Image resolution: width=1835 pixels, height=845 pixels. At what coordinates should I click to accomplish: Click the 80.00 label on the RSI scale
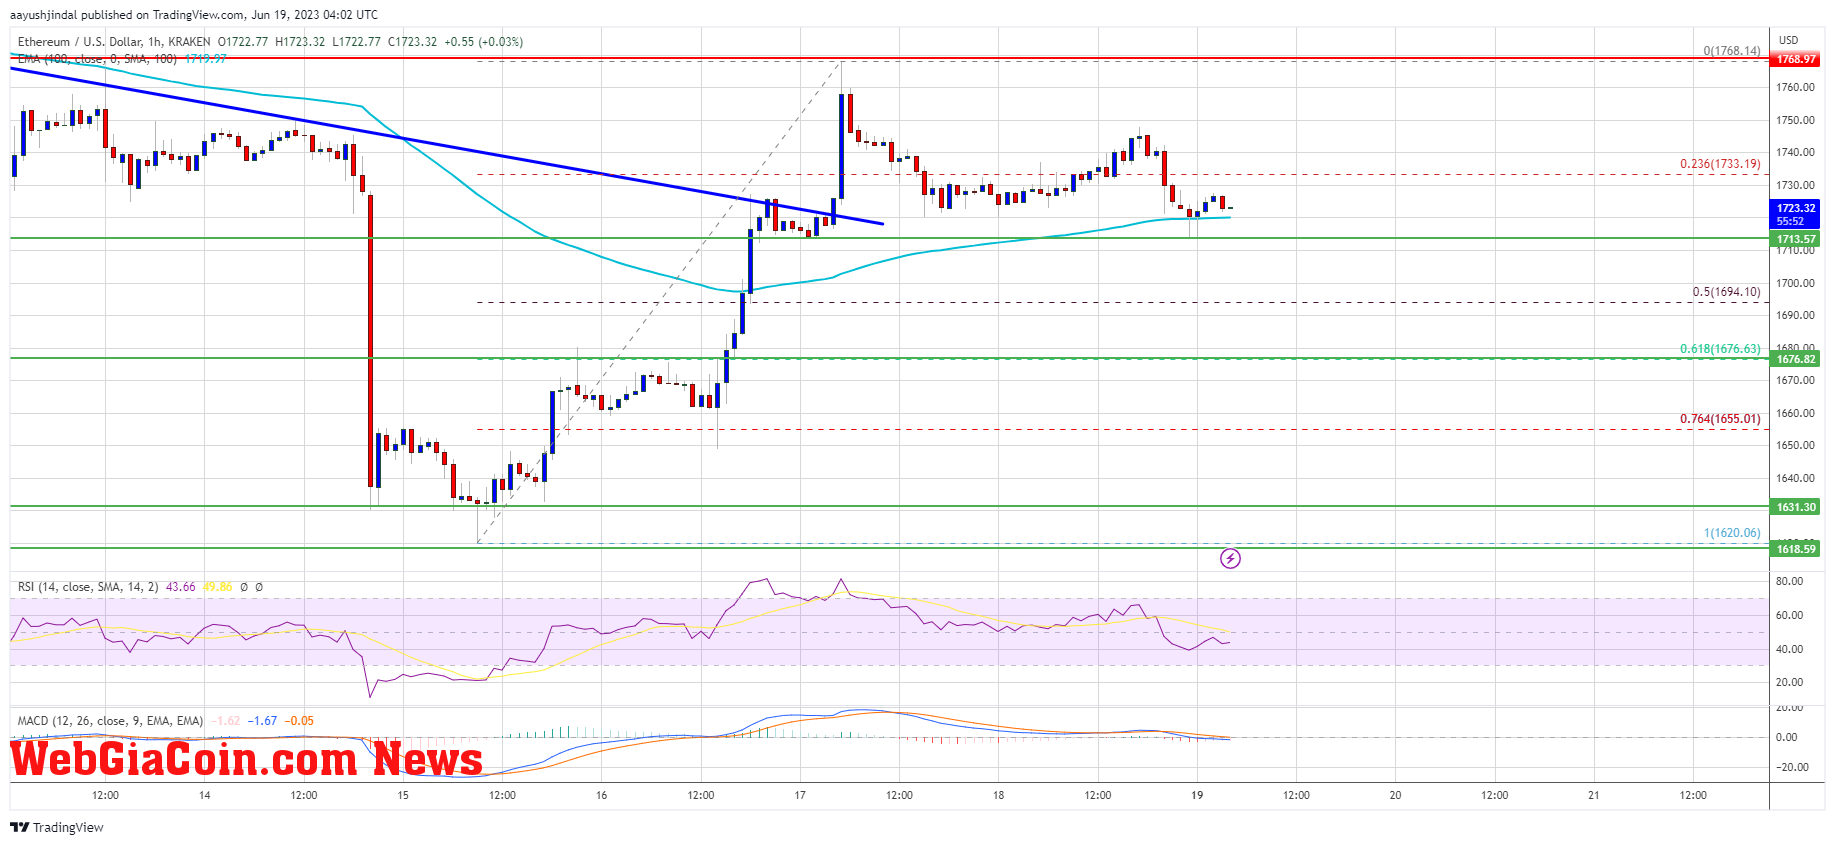(1789, 581)
